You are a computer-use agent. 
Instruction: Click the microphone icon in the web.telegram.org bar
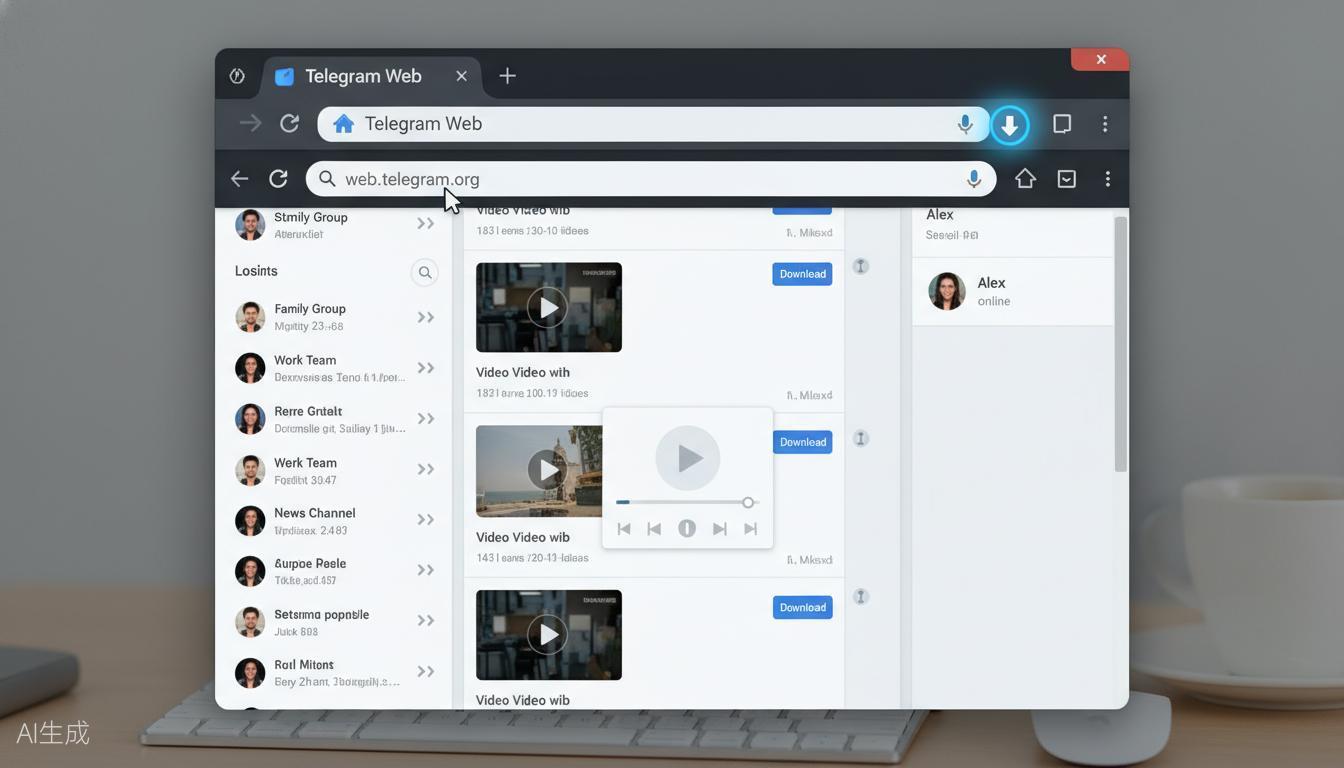point(974,179)
